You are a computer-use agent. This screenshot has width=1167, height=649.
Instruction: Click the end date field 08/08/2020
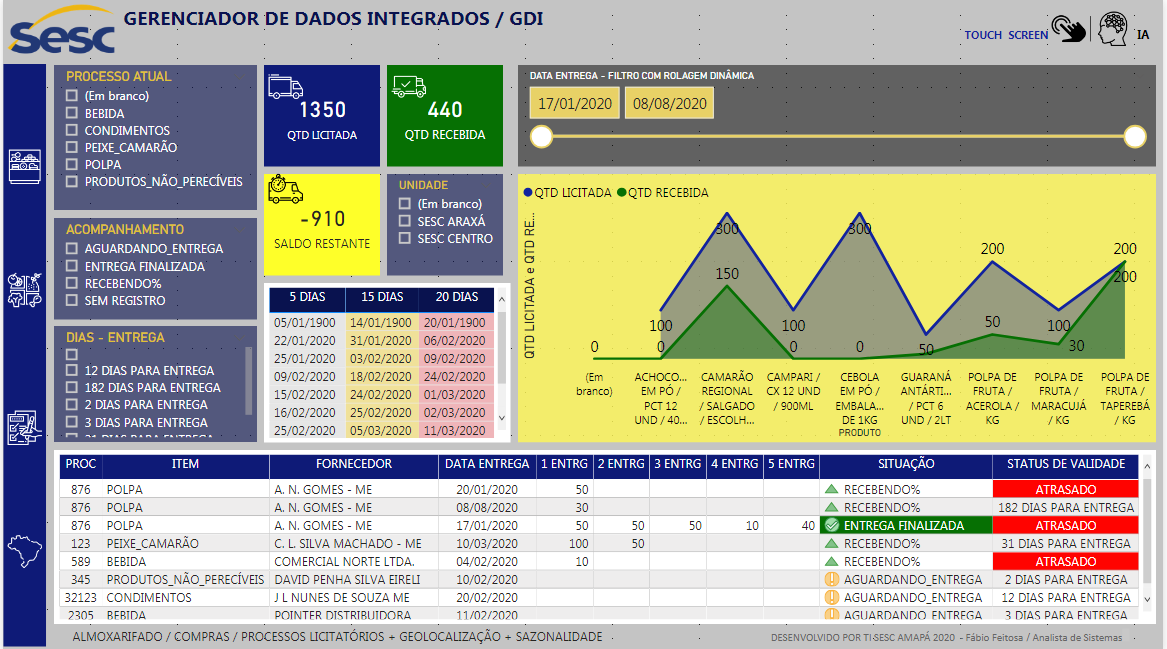pos(669,103)
